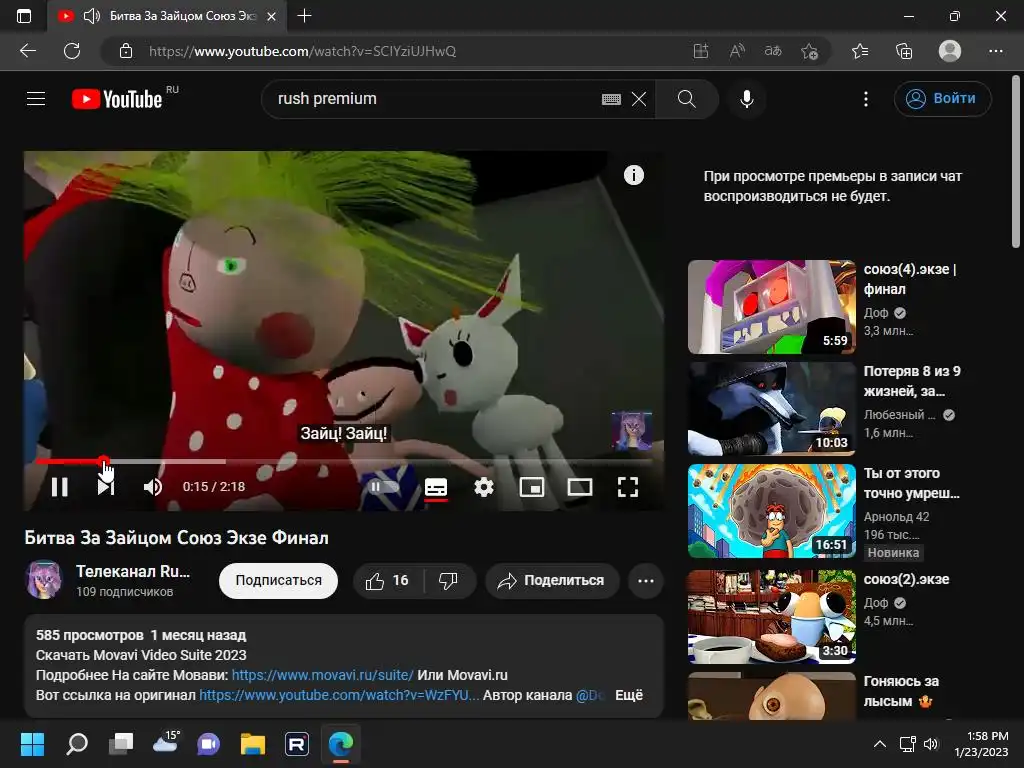Open Edge settings and more menu
The height and width of the screenshot is (768, 1024).
point(995,51)
